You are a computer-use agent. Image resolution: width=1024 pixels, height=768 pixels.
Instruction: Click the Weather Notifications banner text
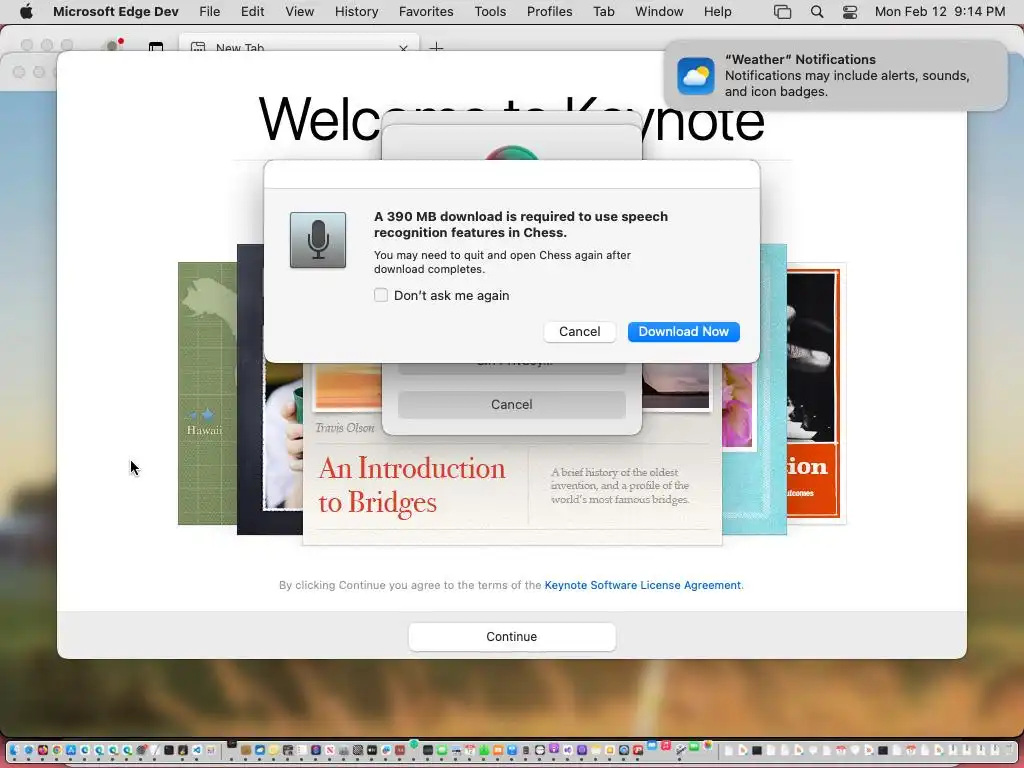(847, 76)
